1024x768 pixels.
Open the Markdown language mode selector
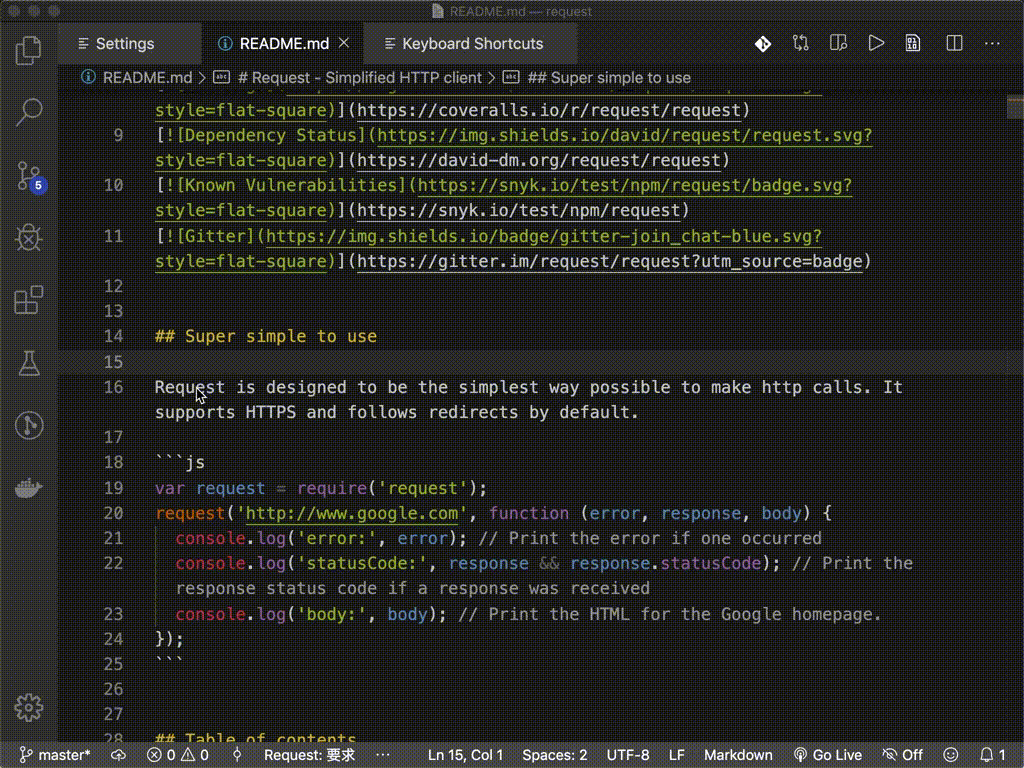tap(738, 755)
